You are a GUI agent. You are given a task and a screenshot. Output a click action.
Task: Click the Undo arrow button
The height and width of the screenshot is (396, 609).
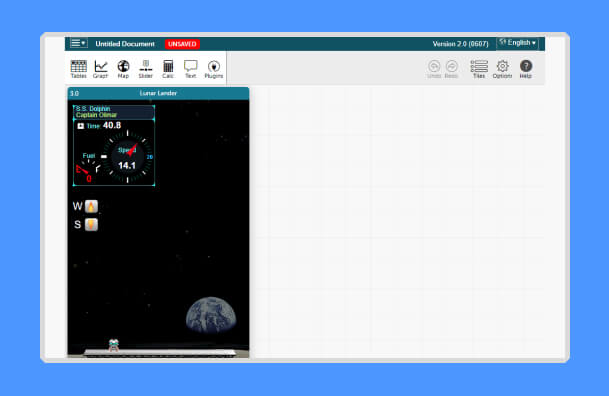[x=434, y=69]
